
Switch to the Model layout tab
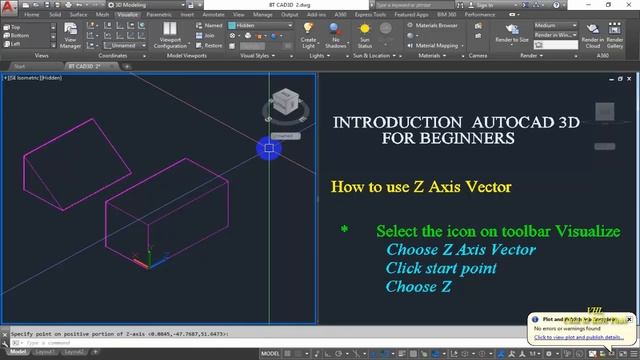tap(18, 352)
